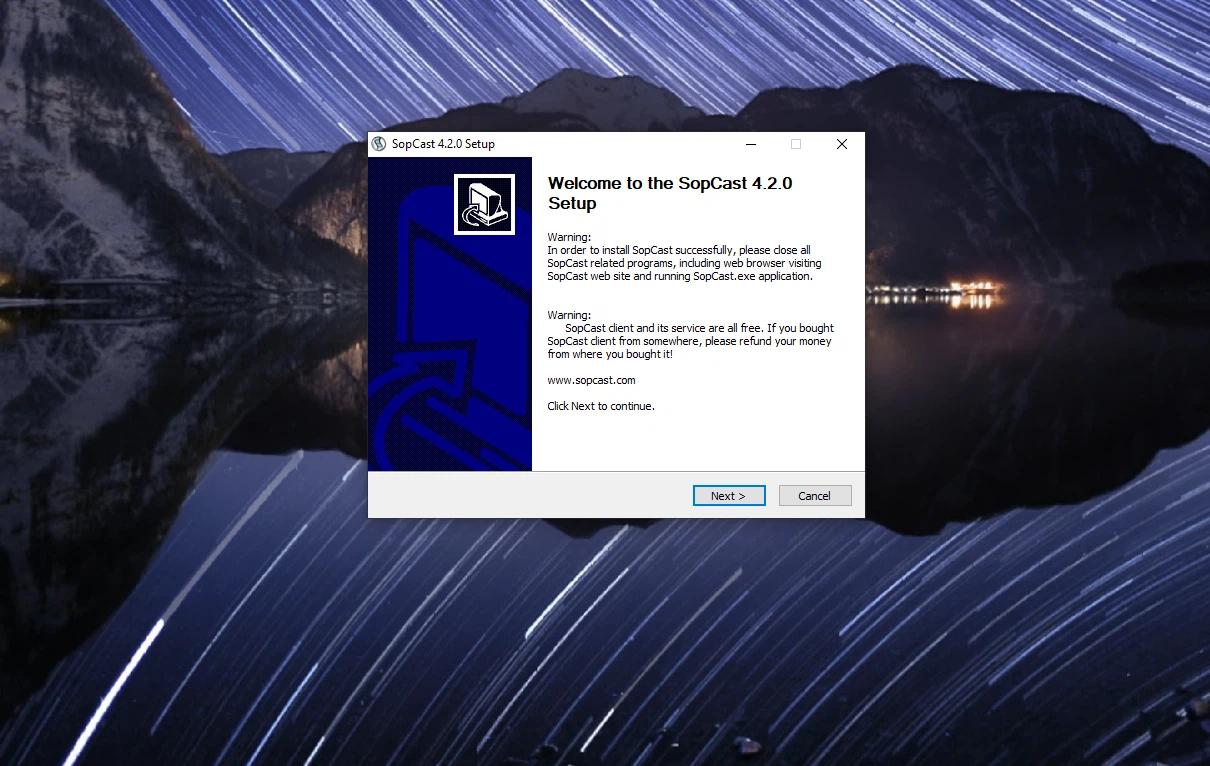The image size is (1210, 766).
Task: Click the 'Welcome to the SopCast 4.2.0 Setup' heading
Action: 670,193
